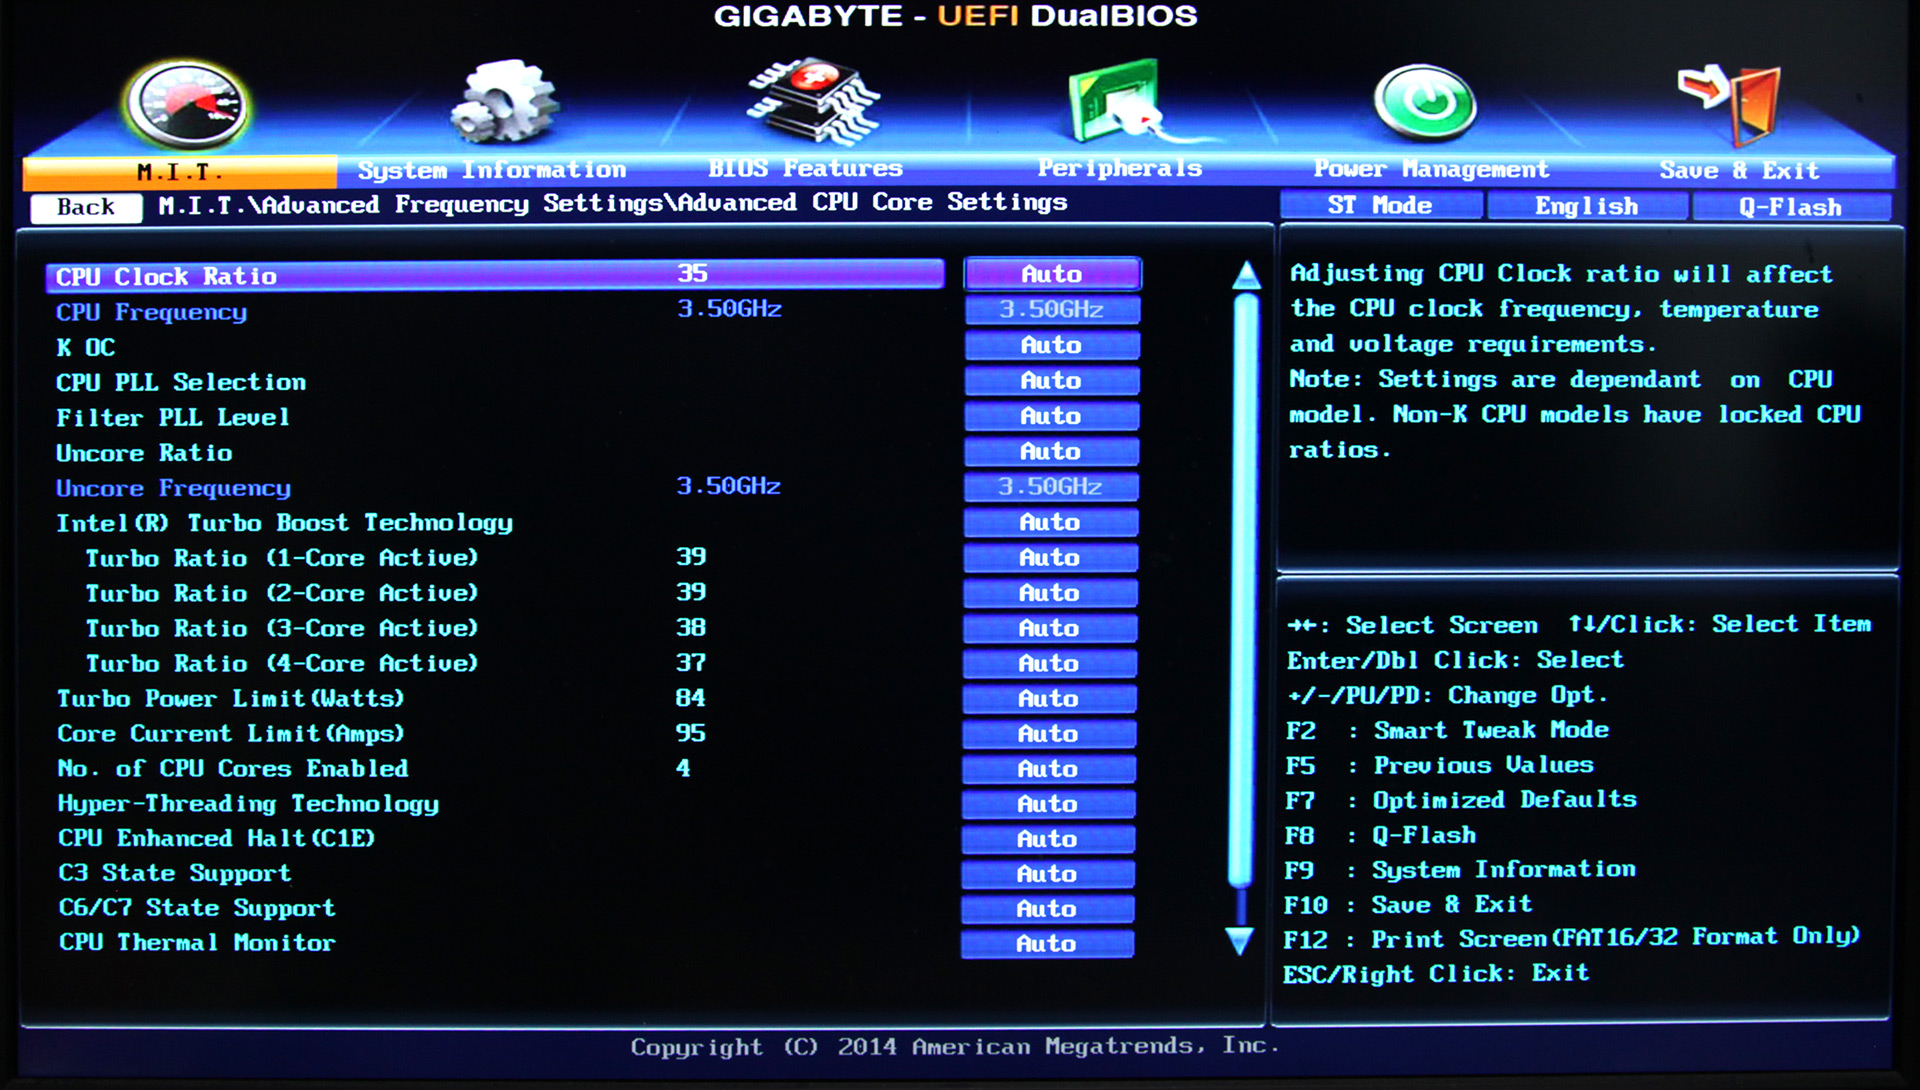Click the settings list vertical scrollbar thumb

(x=1244, y=590)
